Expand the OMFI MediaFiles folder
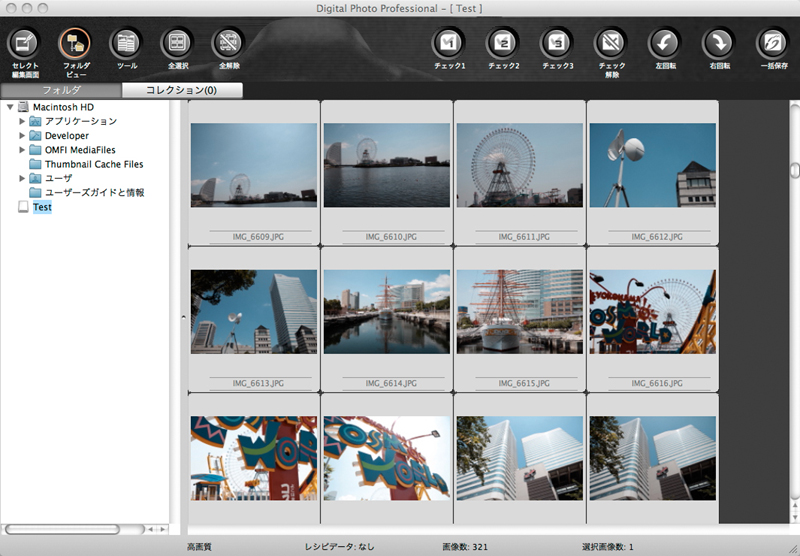The width and height of the screenshot is (800, 556). coord(22,150)
